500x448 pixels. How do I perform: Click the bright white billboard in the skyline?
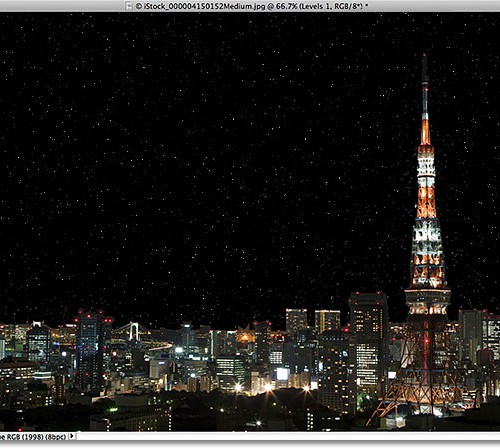pos(282,374)
